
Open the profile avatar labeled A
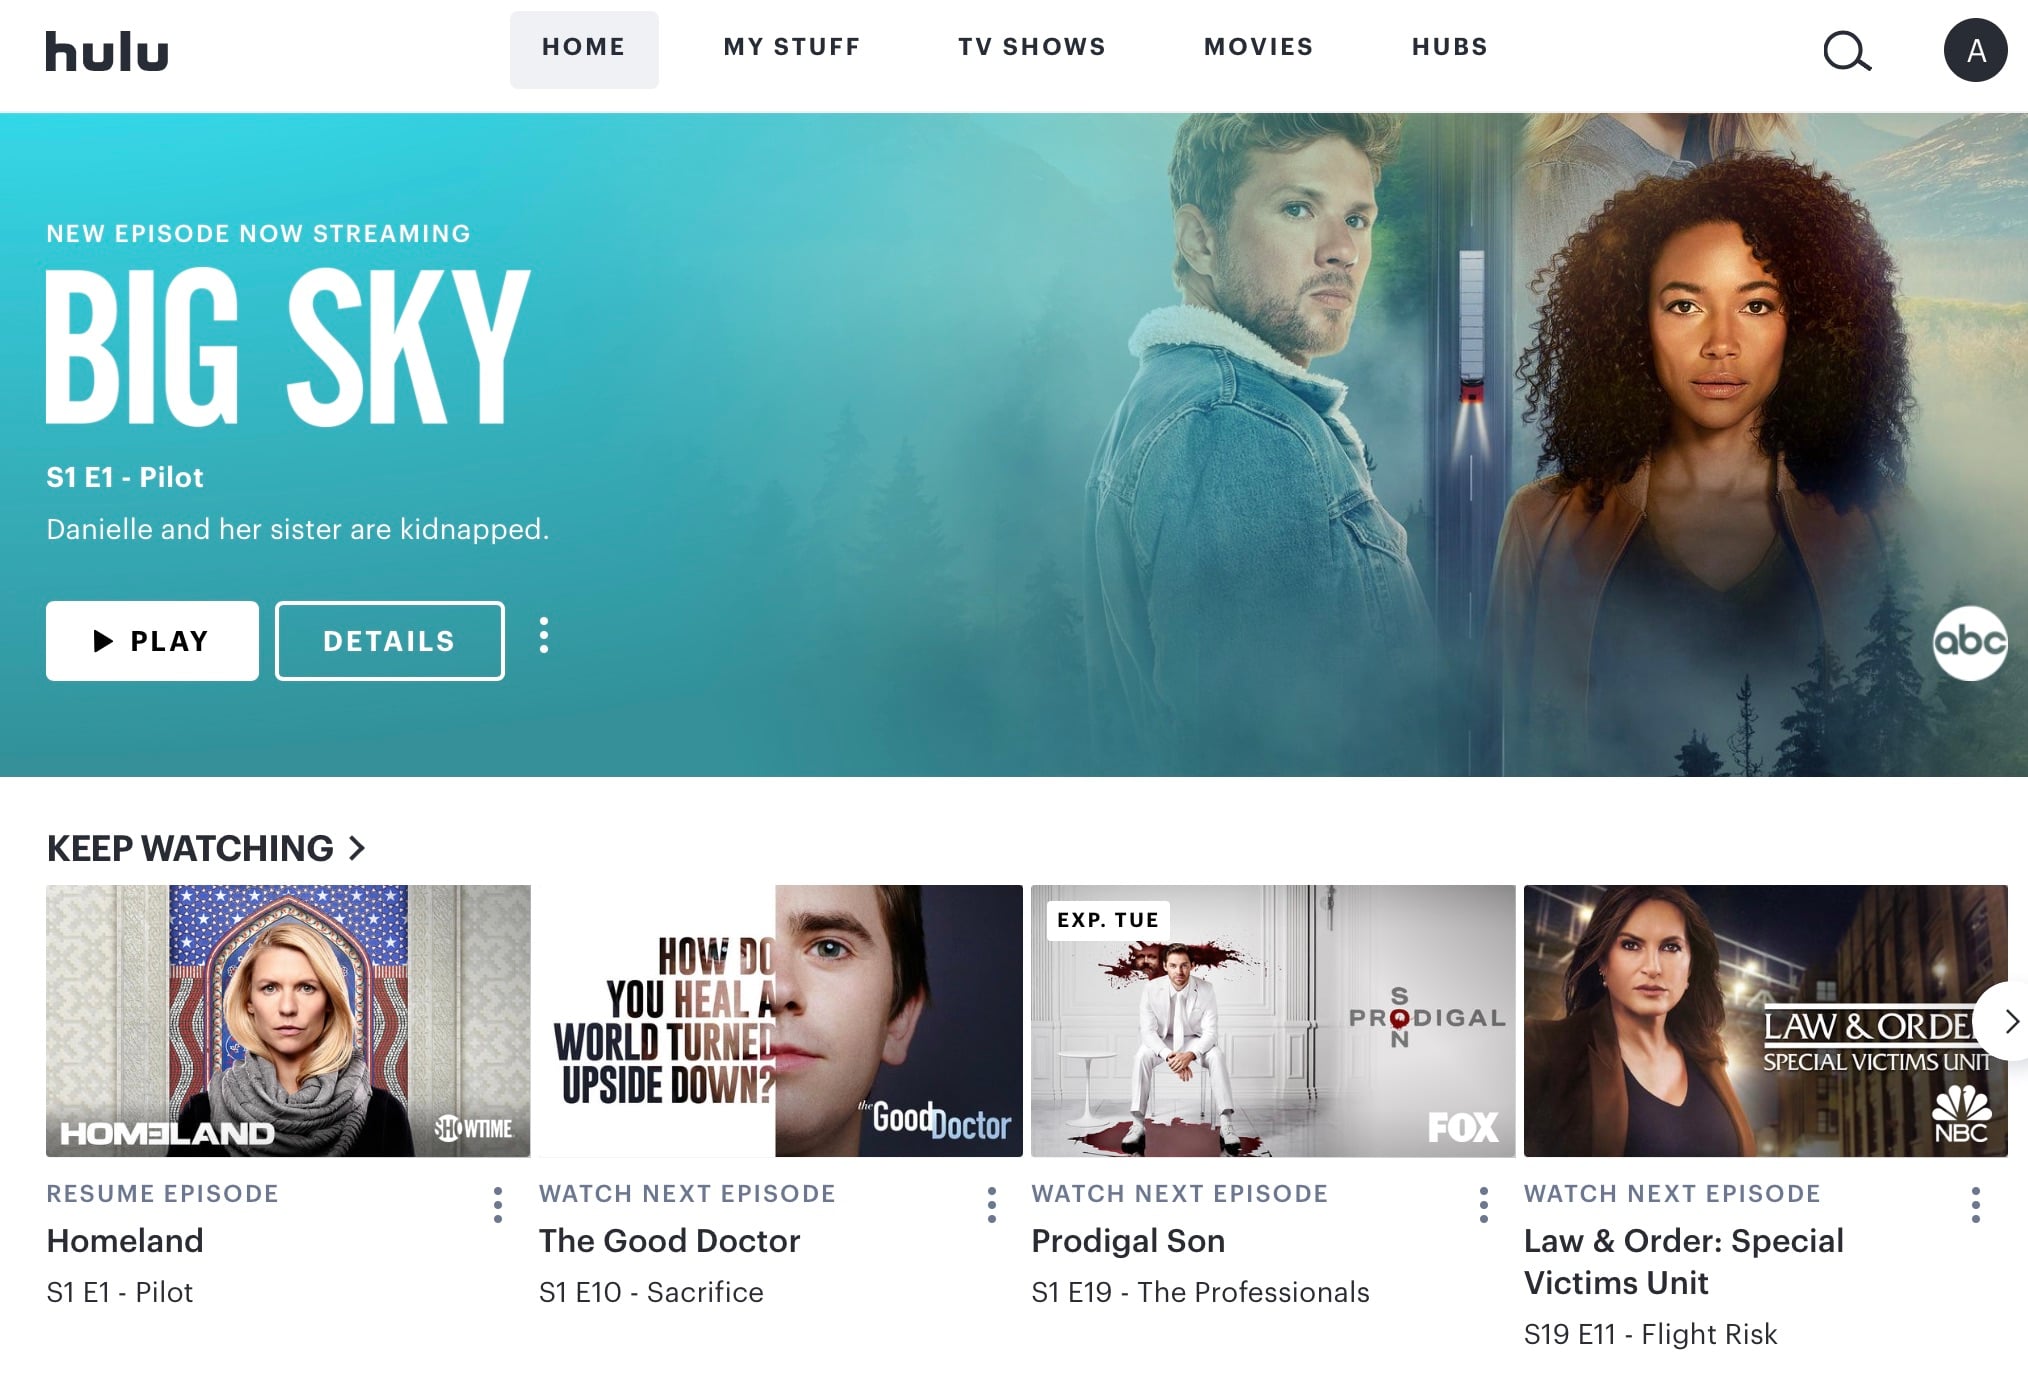click(1975, 50)
